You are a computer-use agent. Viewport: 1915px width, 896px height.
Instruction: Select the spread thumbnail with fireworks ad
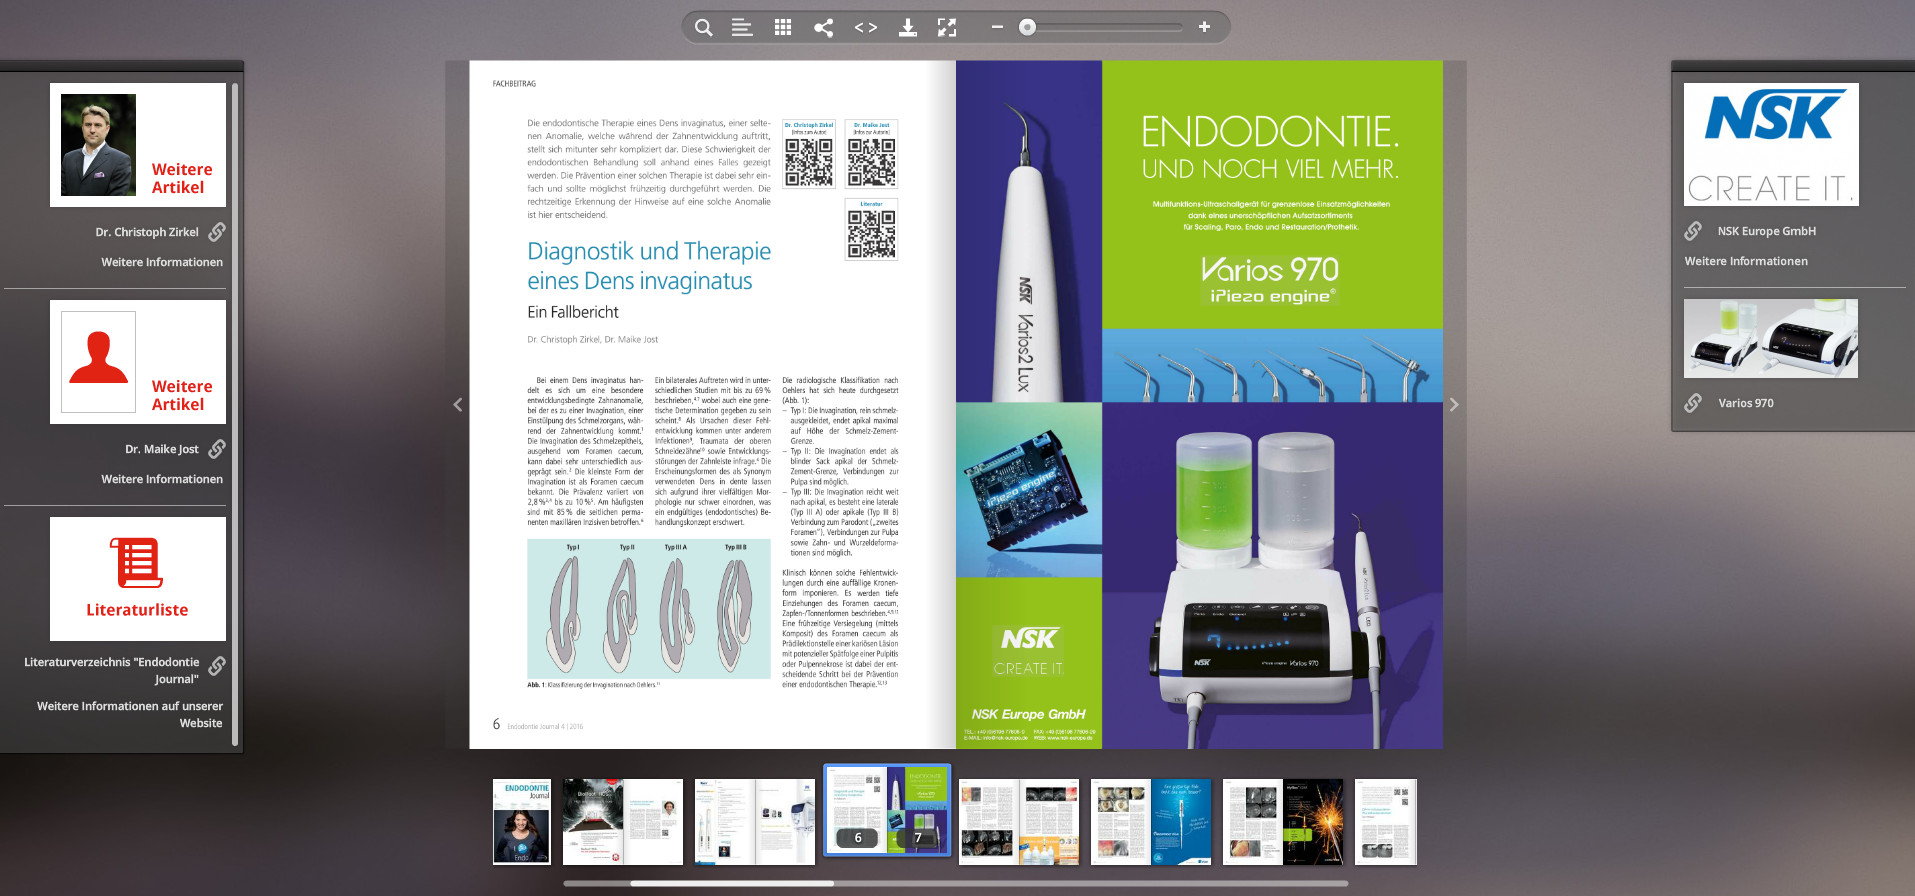tap(1283, 822)
